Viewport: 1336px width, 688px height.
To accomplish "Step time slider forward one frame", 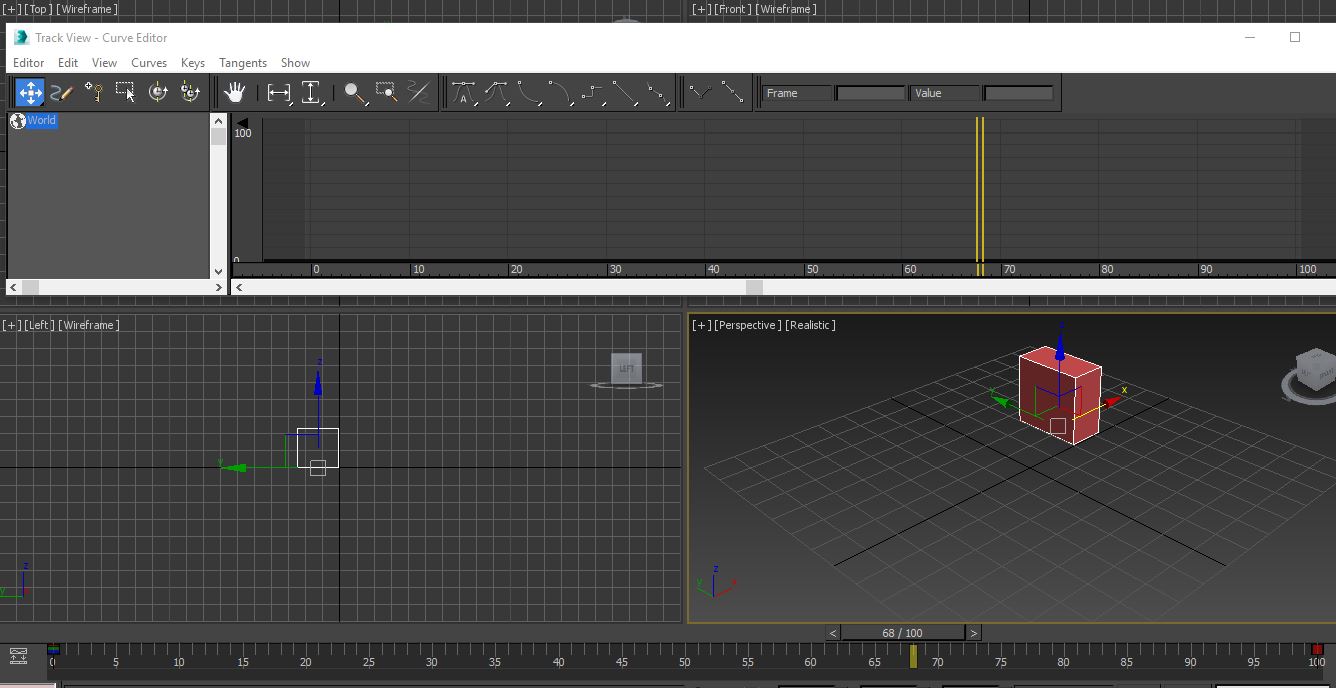I will (x=973, y=633).
